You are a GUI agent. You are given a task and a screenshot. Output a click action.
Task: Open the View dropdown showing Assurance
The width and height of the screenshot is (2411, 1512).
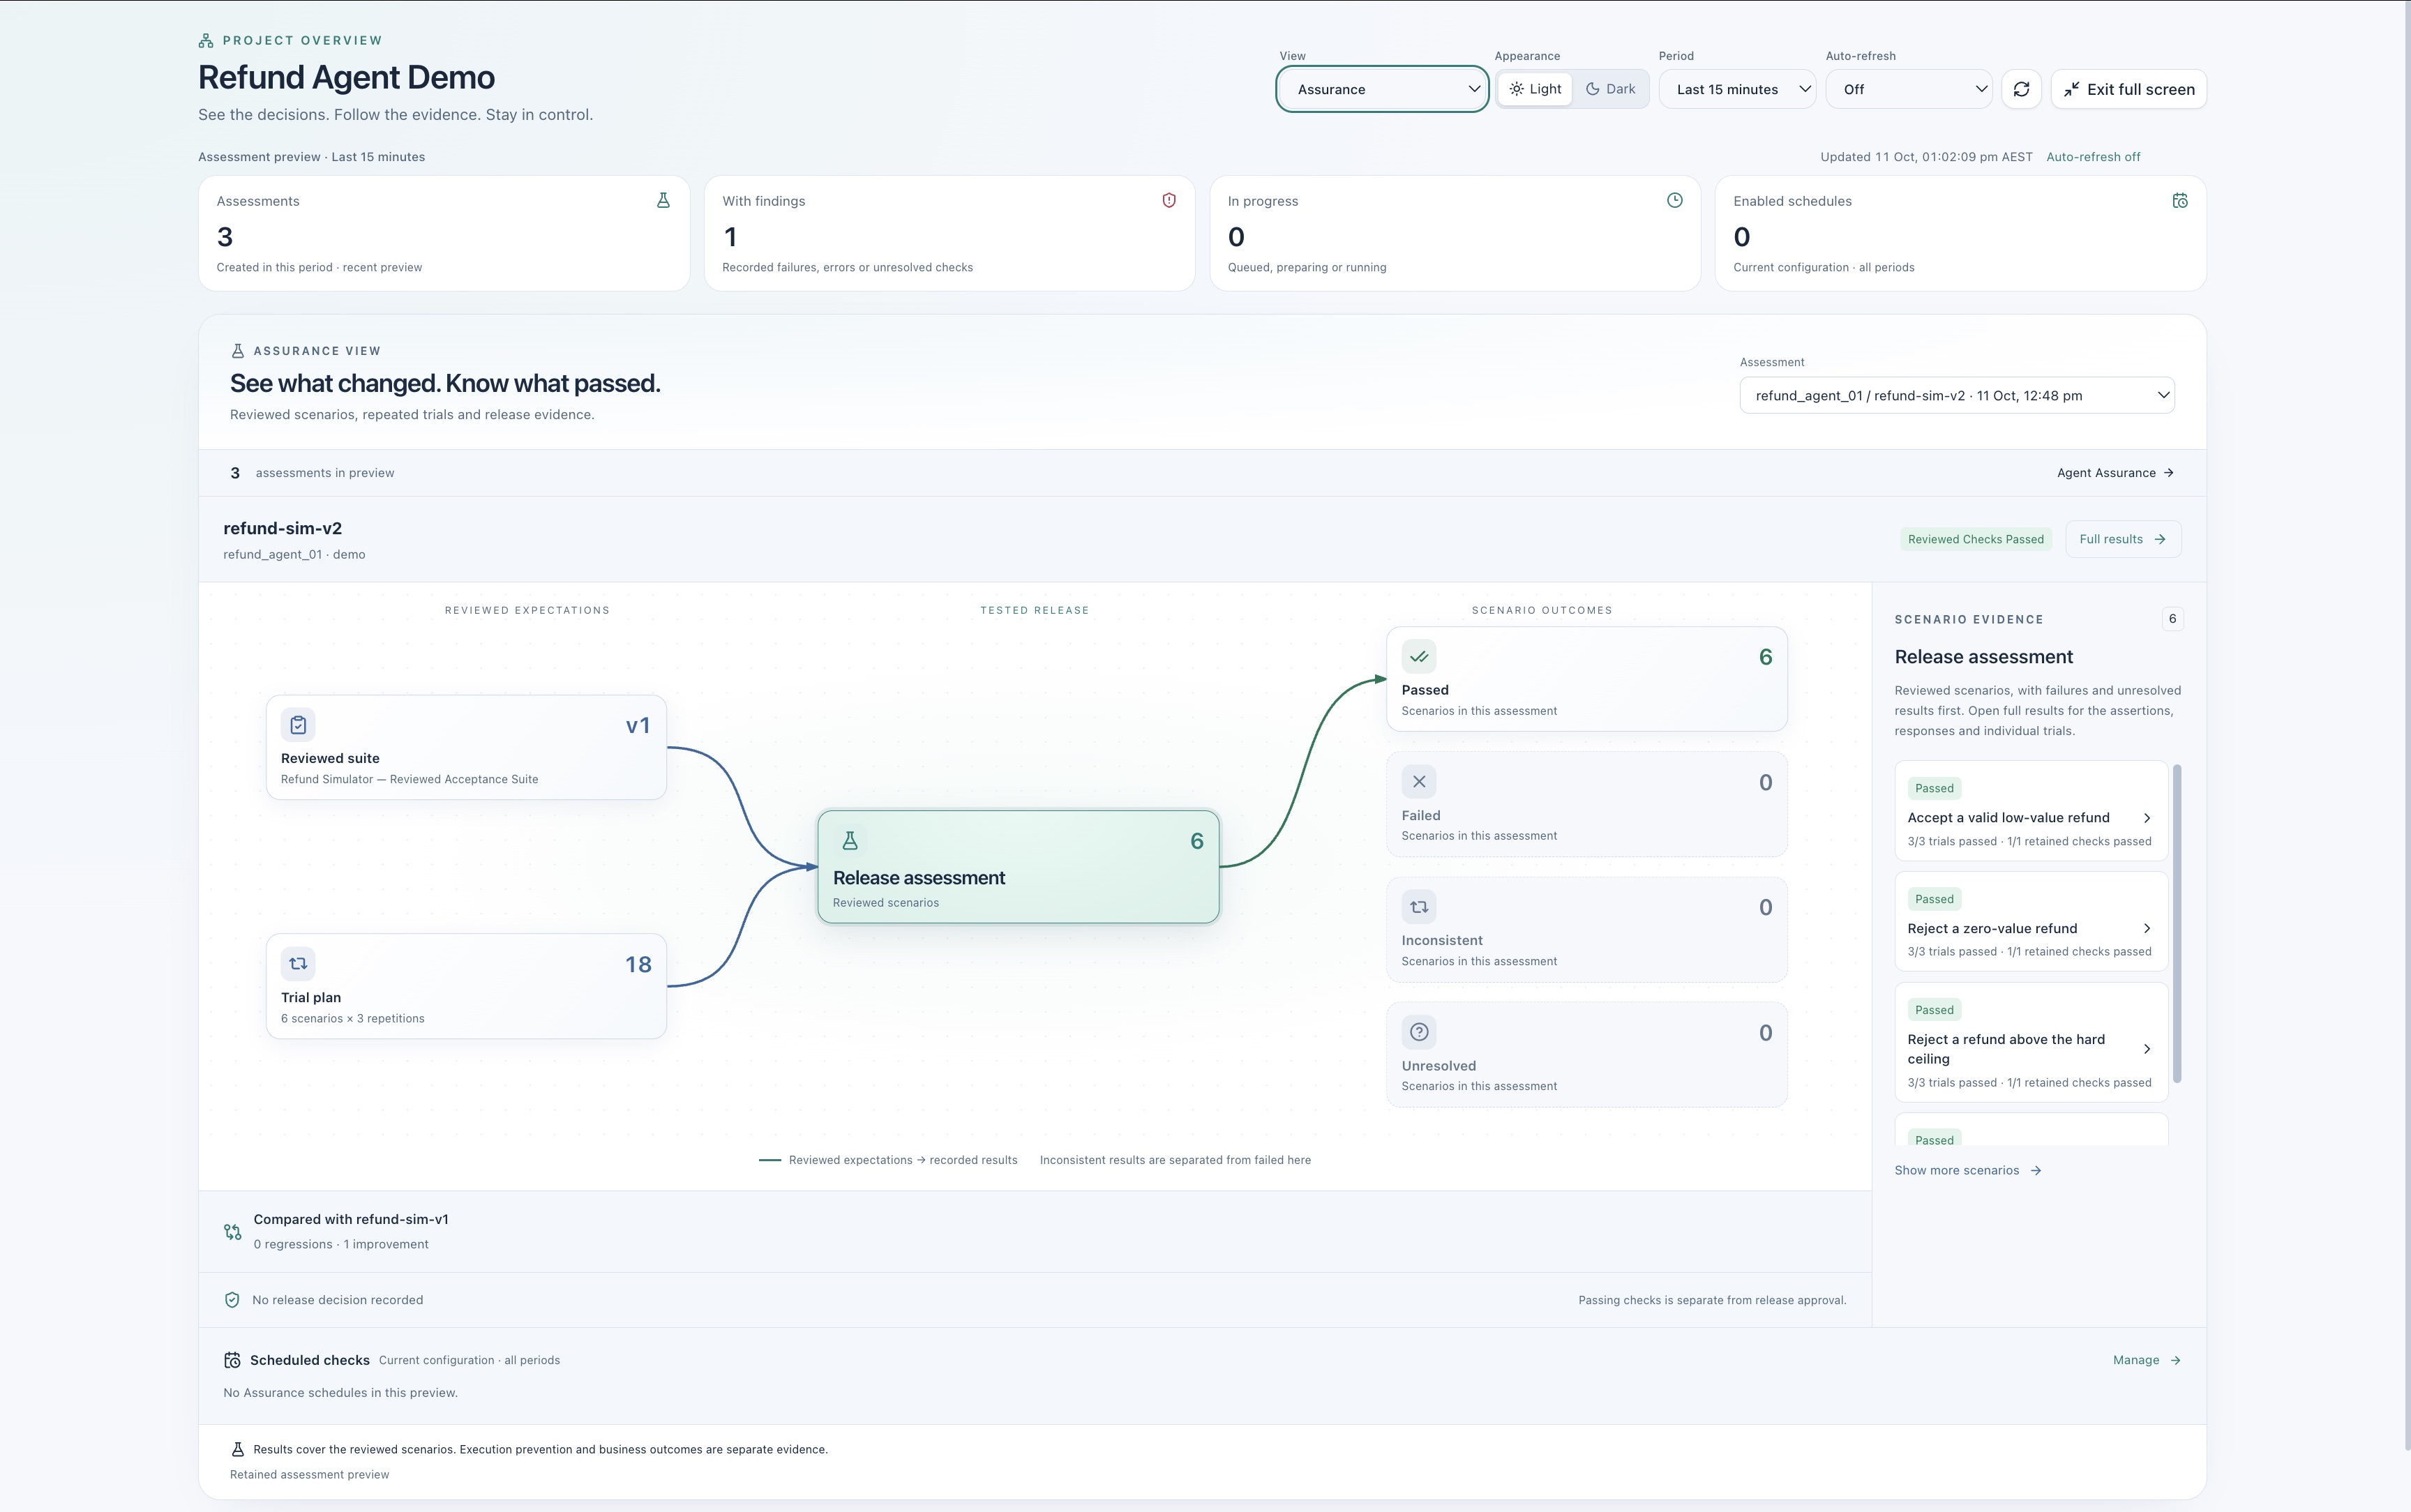(1383, 89)
